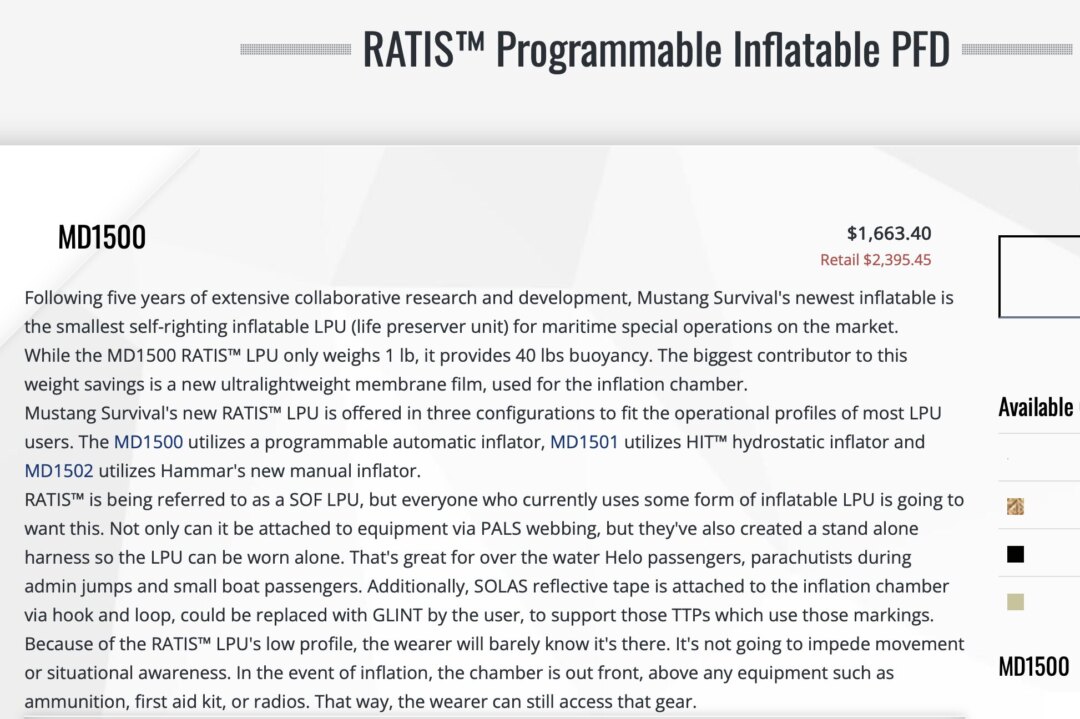Select the tan color swatch
This screenshot has height=719, width=1080.
(x=1015, y=602)
